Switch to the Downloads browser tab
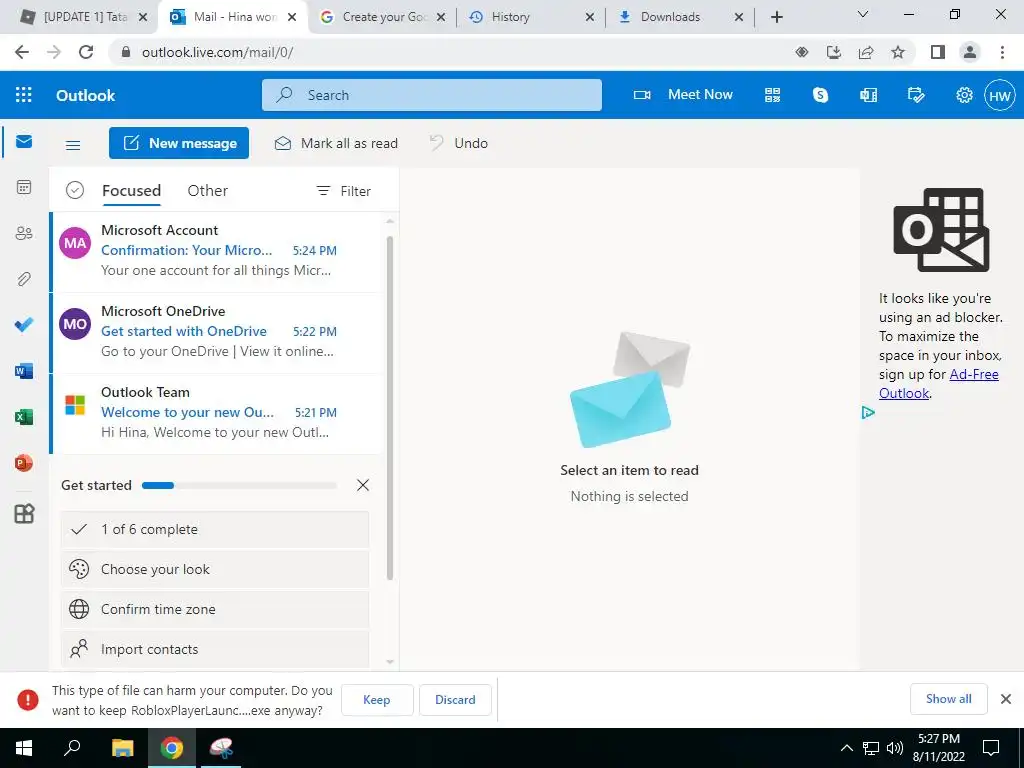 [x=680, y=17]
